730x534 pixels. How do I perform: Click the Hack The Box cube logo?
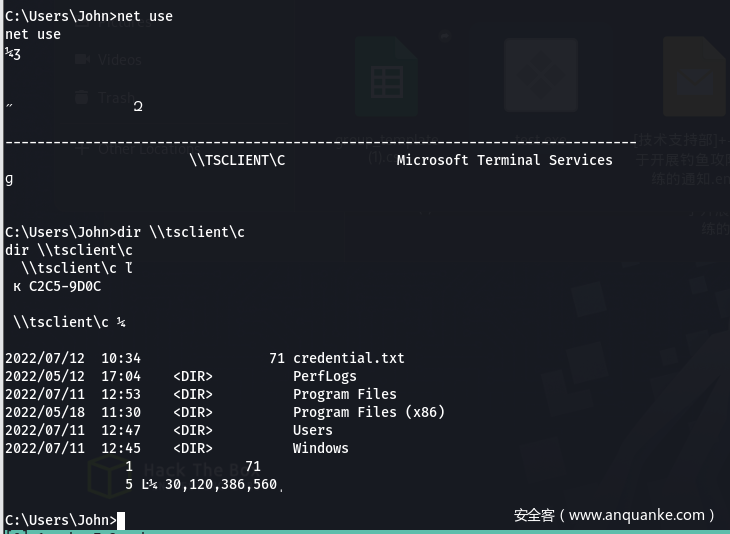click(109, 476)
